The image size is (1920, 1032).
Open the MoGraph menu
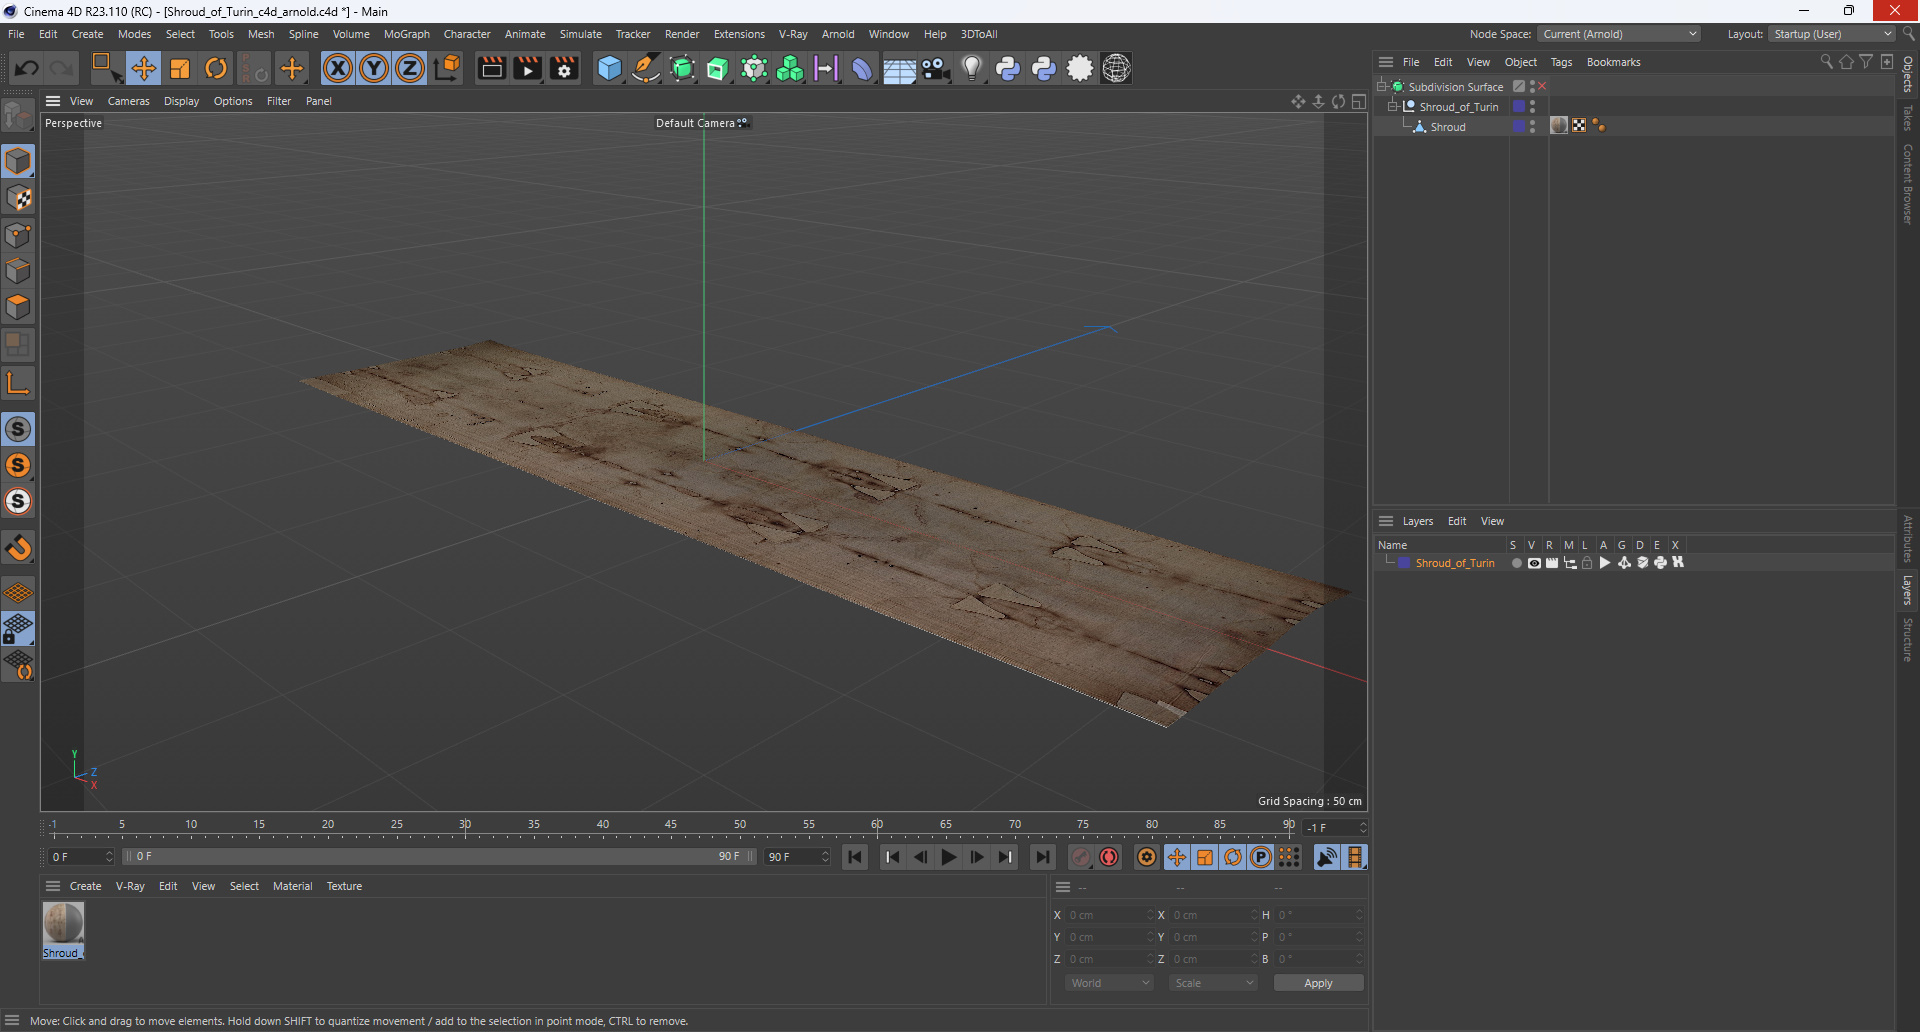click(x=406, y=34)
